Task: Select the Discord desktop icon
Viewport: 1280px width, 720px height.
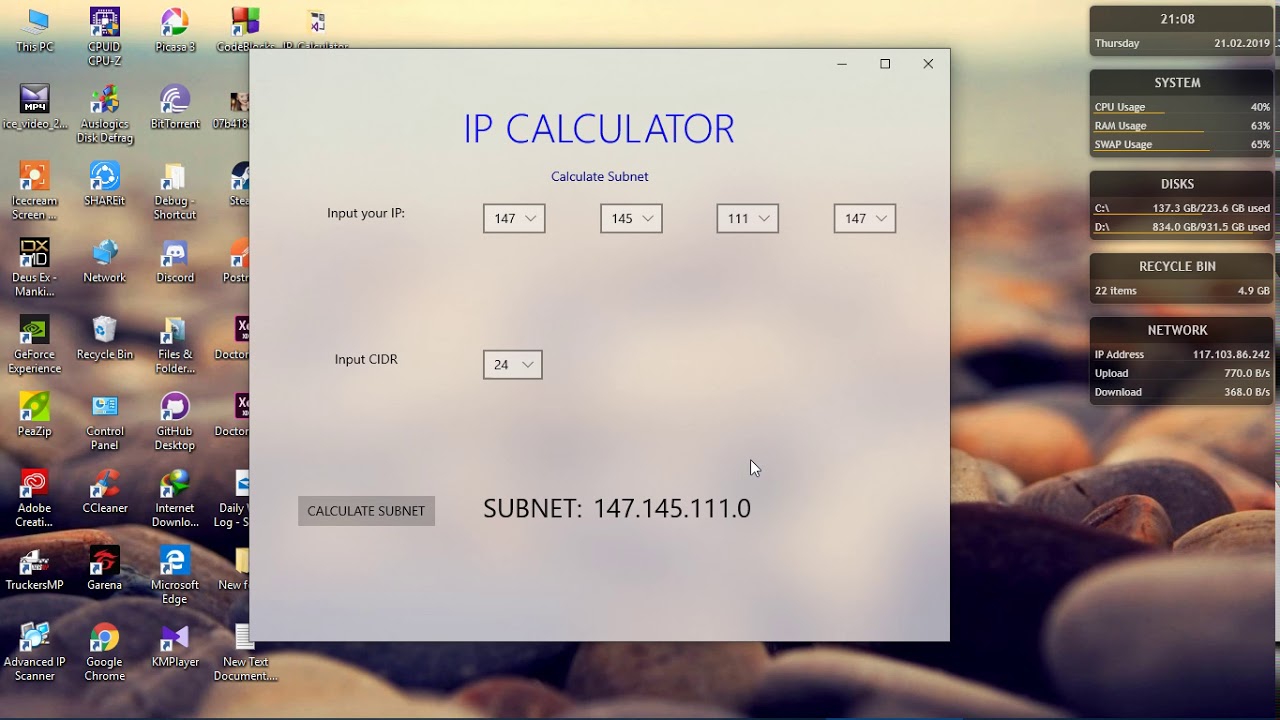Action: click(x=175, y=261)
